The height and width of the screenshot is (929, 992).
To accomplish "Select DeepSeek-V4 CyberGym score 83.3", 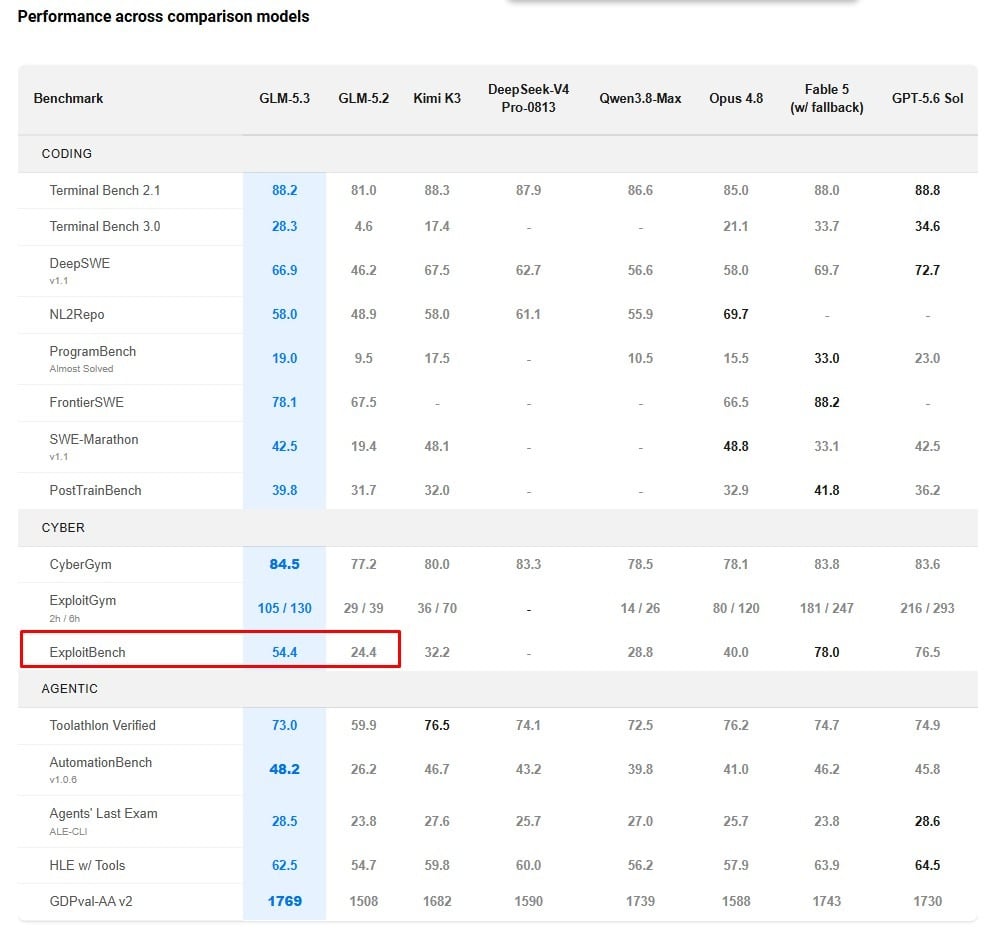I will click(x=528, y=564).
